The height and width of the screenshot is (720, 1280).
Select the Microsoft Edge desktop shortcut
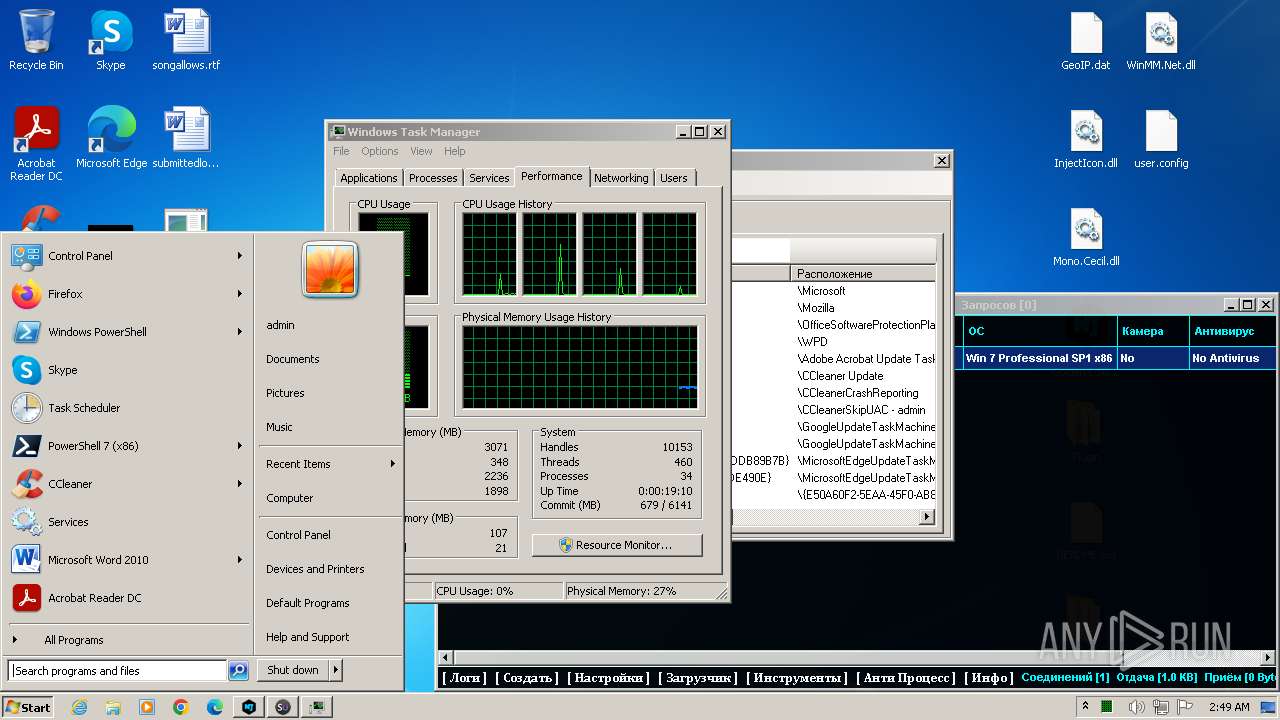click(111, 138)
